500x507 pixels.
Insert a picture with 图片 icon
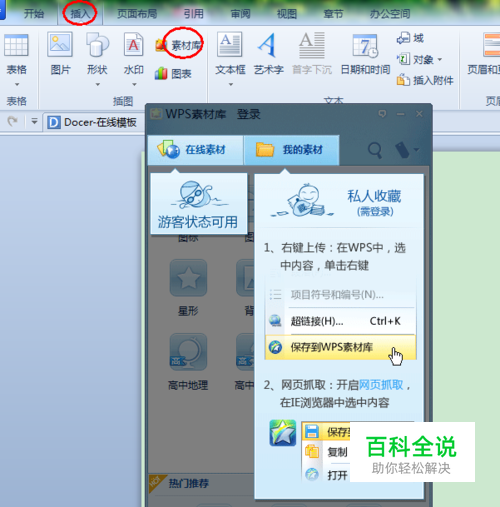[x=60, y=45]
